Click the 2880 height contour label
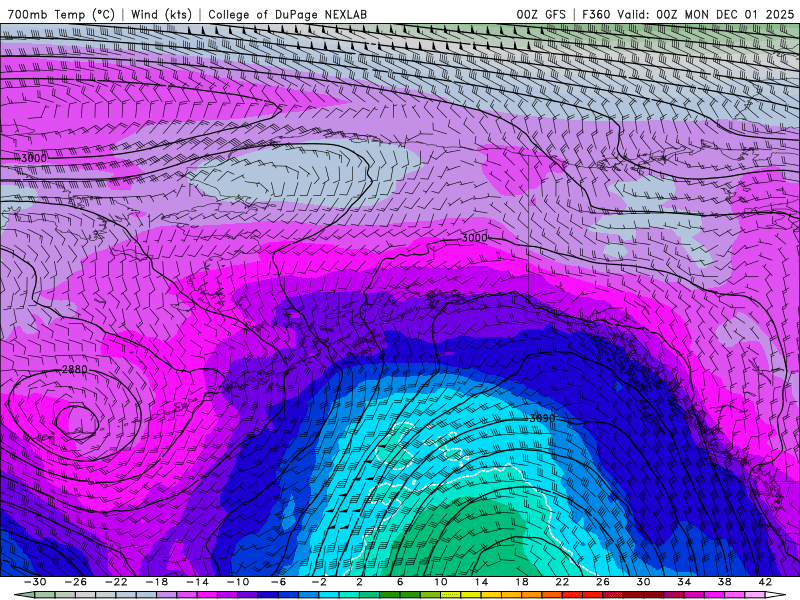Screen dimensions: 800x600 75,370
